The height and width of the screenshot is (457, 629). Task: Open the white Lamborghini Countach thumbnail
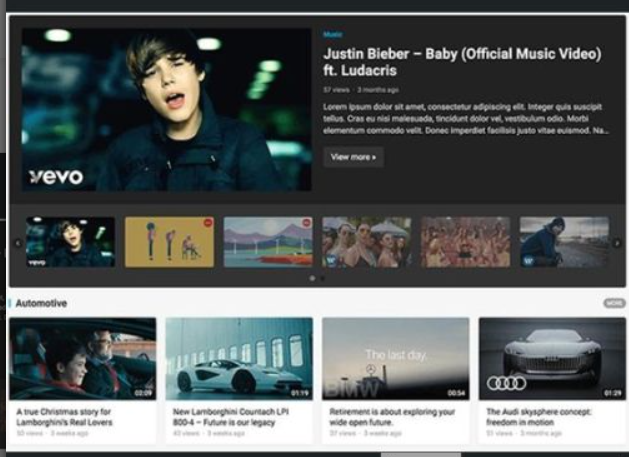(239, 359)
